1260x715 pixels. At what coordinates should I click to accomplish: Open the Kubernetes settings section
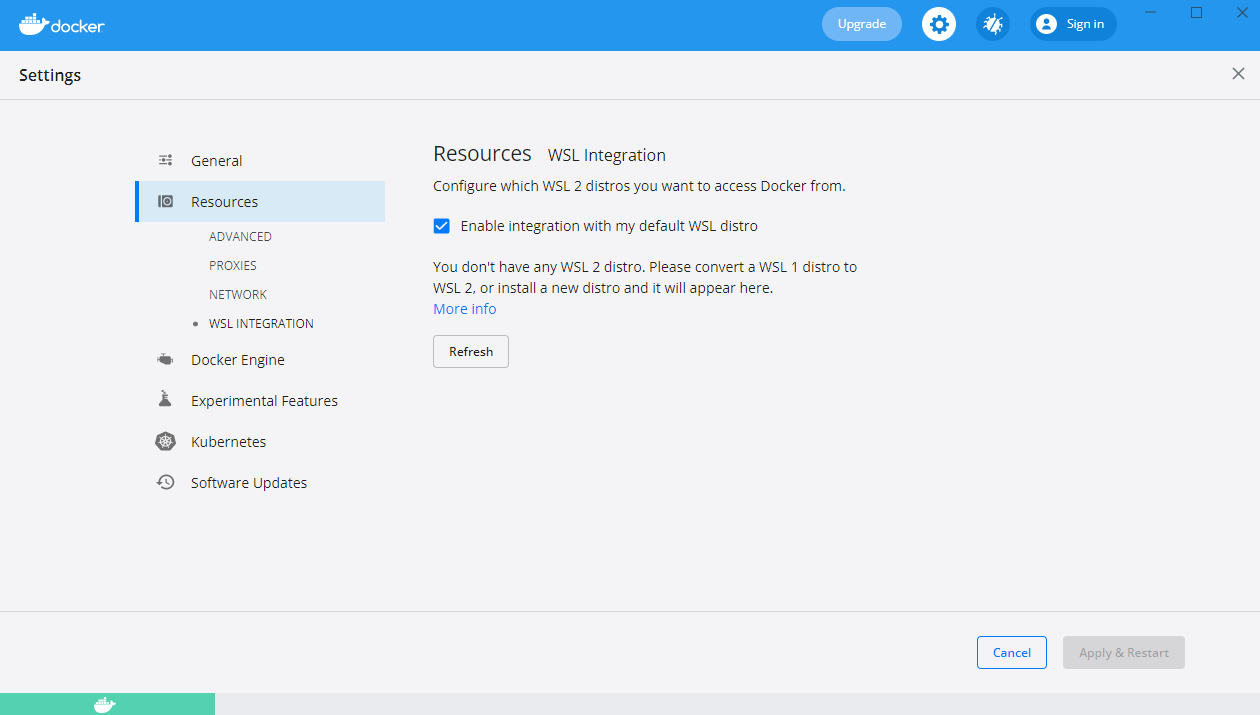(x=260, y=441)
